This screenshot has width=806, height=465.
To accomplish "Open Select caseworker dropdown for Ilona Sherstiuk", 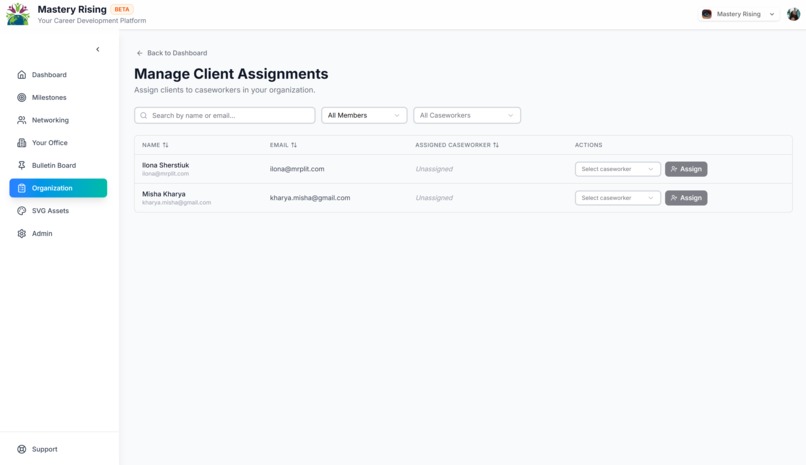I will (617, 169).
